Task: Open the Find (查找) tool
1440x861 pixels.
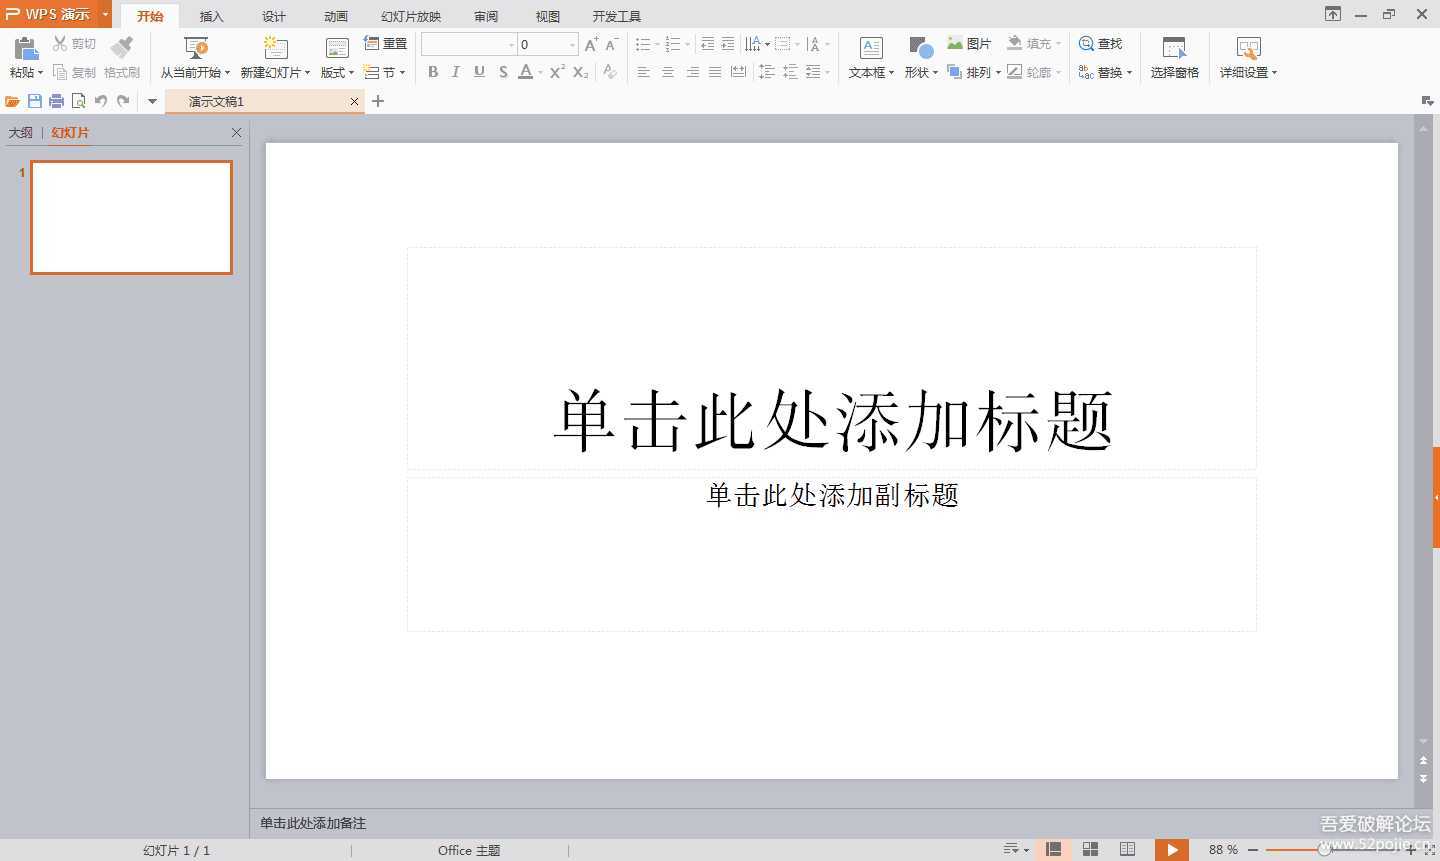Action: 1101,44
